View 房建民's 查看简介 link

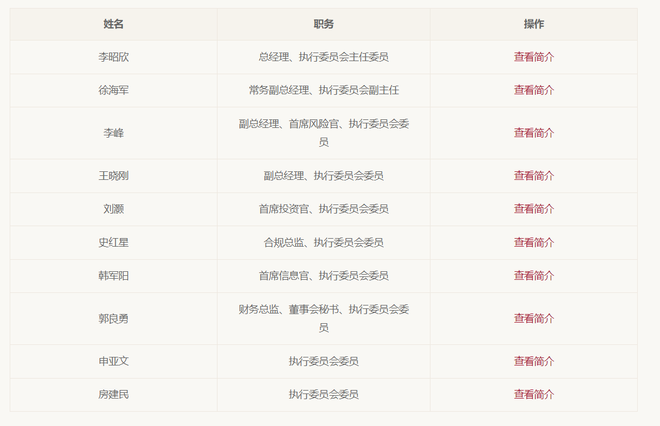(533, 394)
